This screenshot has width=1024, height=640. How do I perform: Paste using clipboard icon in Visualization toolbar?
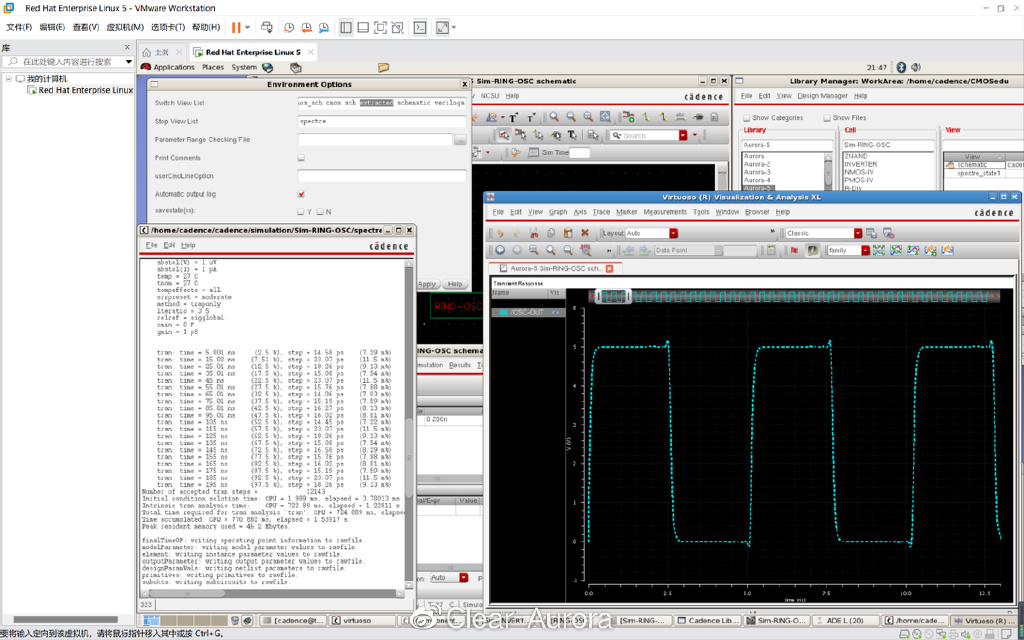coord(568,233)
